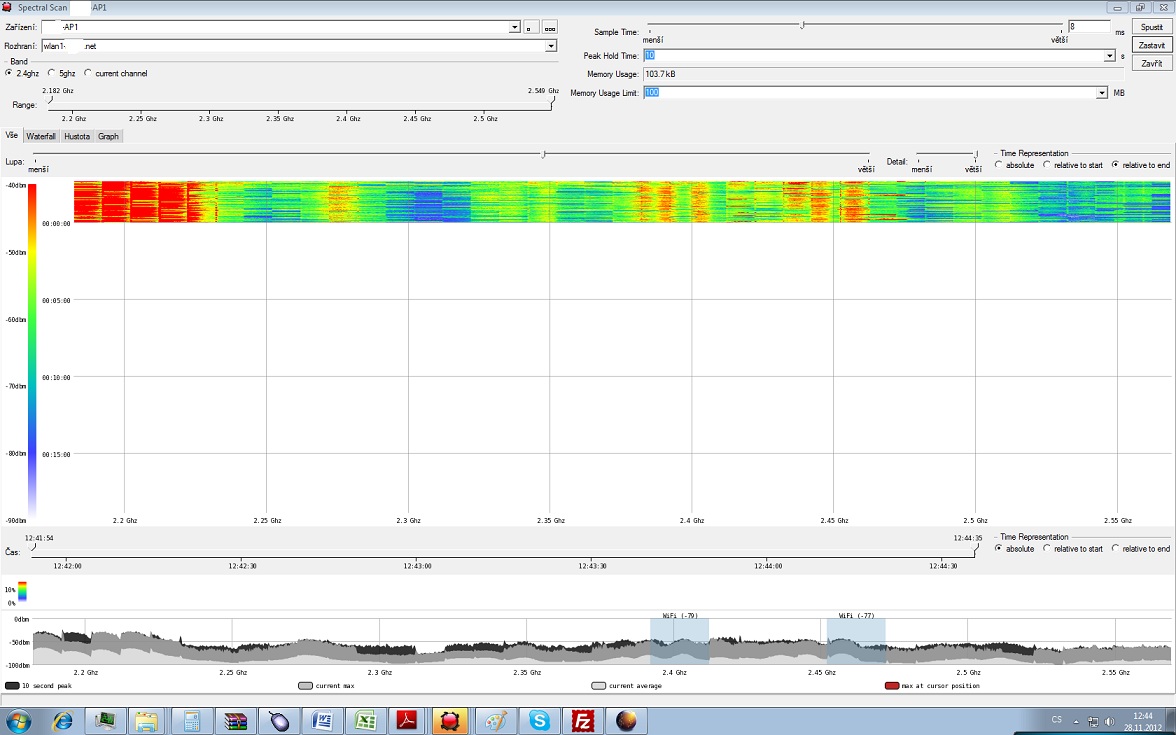Screen dimensions: 1176x735
Task: Click the density percentage color legend
Action: [22, 591]
